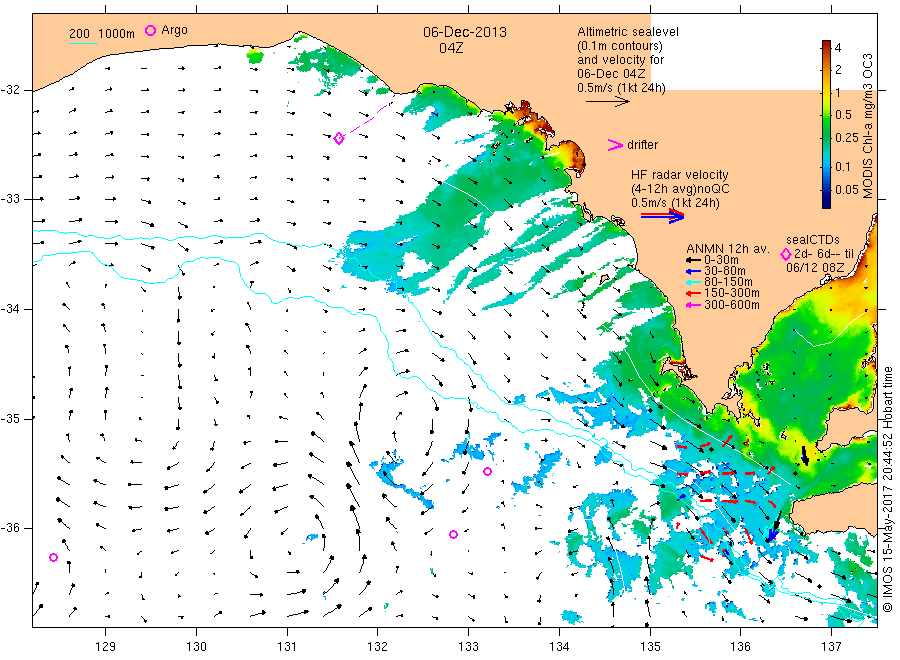Click the 04Z time label below the date
900x660 pixels.
pos(451,48)
